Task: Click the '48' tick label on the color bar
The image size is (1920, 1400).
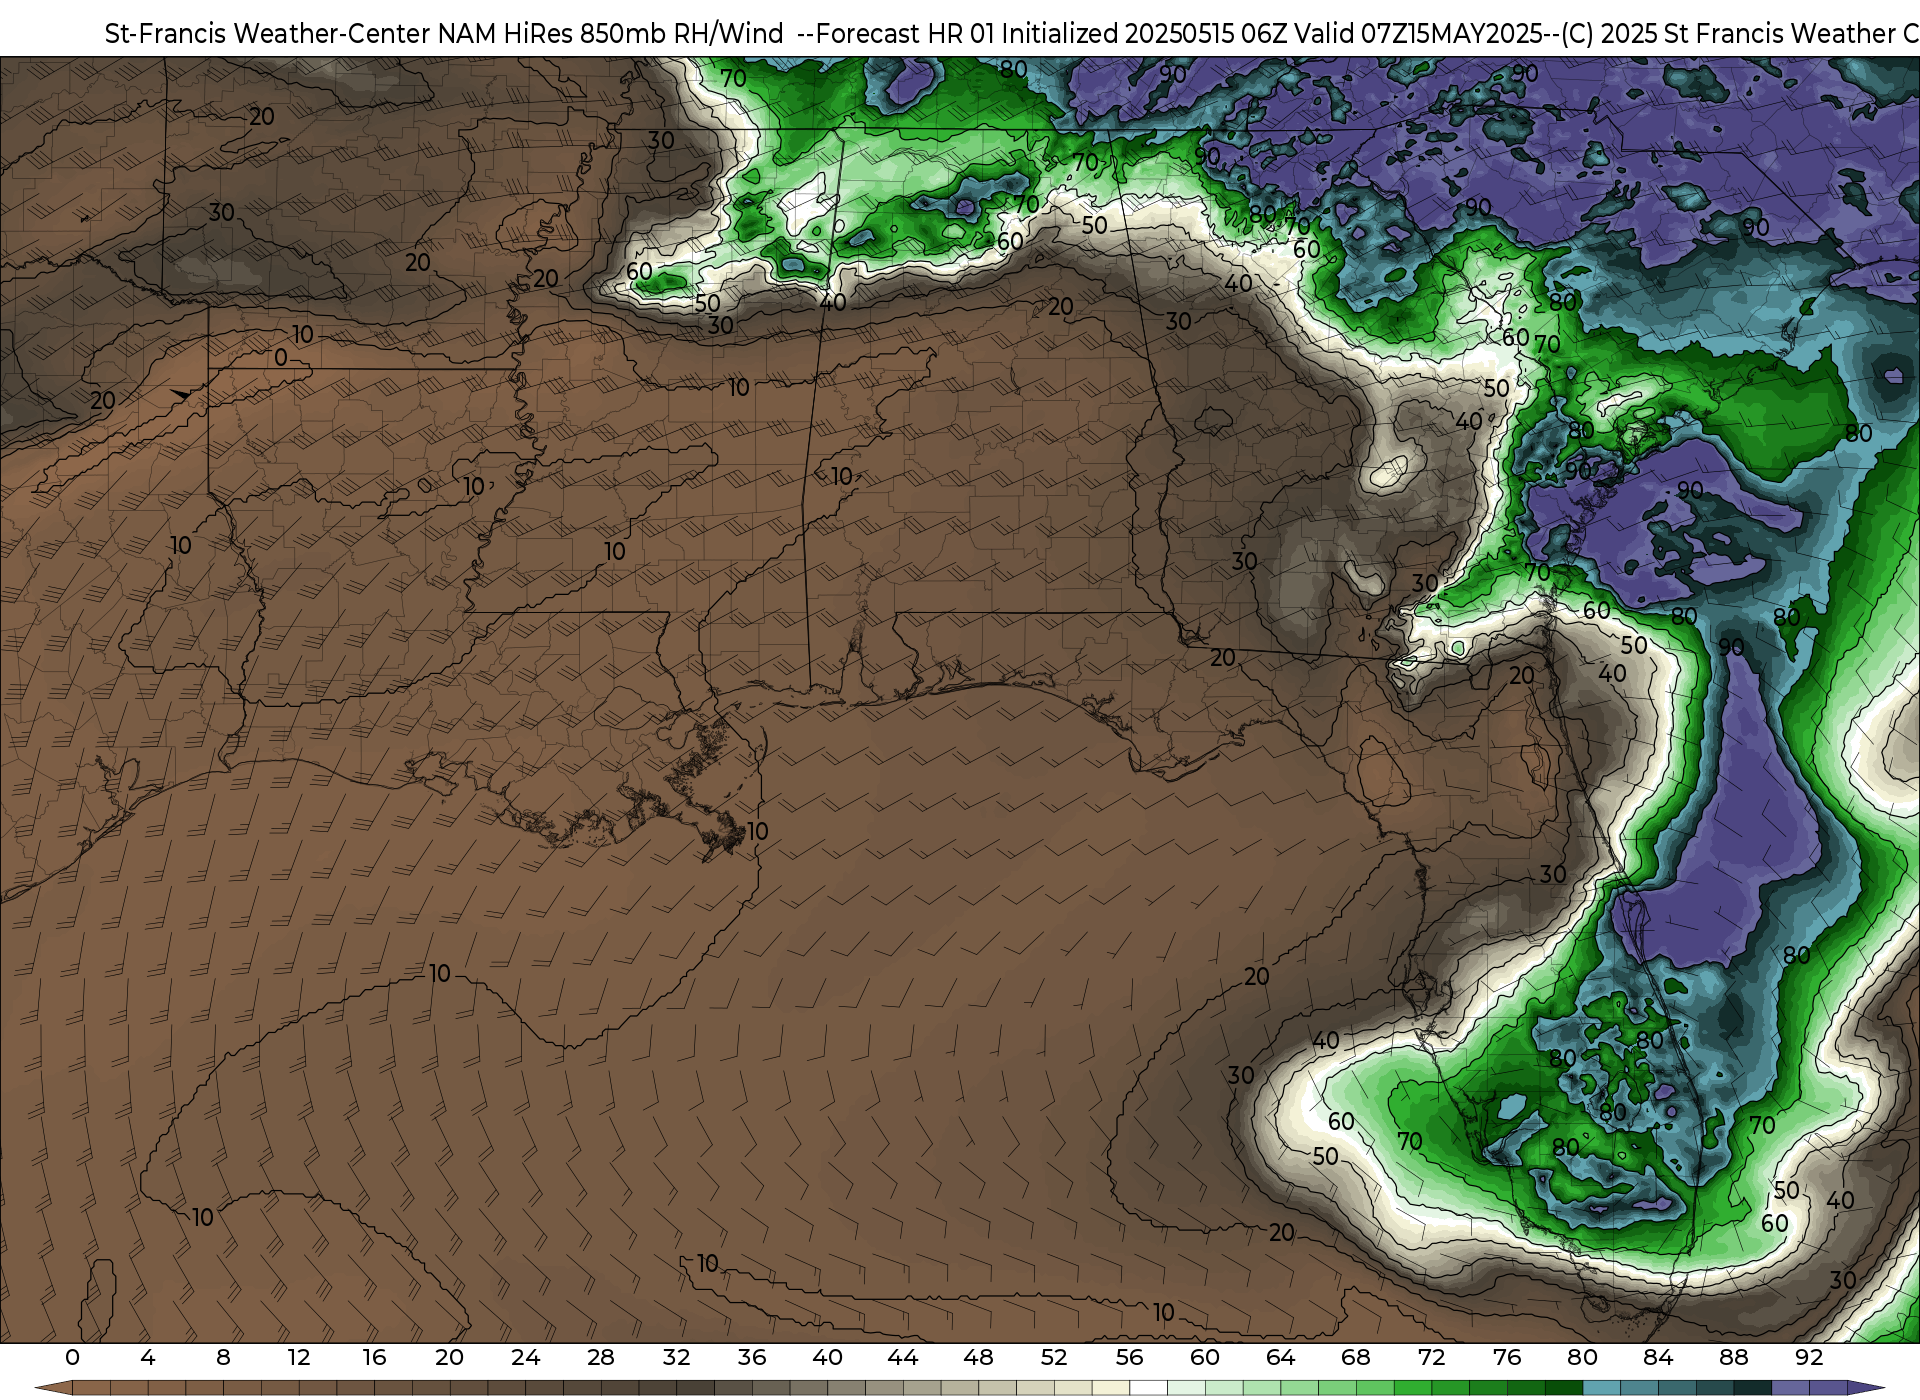Action: pyautogui.click(x=978, y=1357)
